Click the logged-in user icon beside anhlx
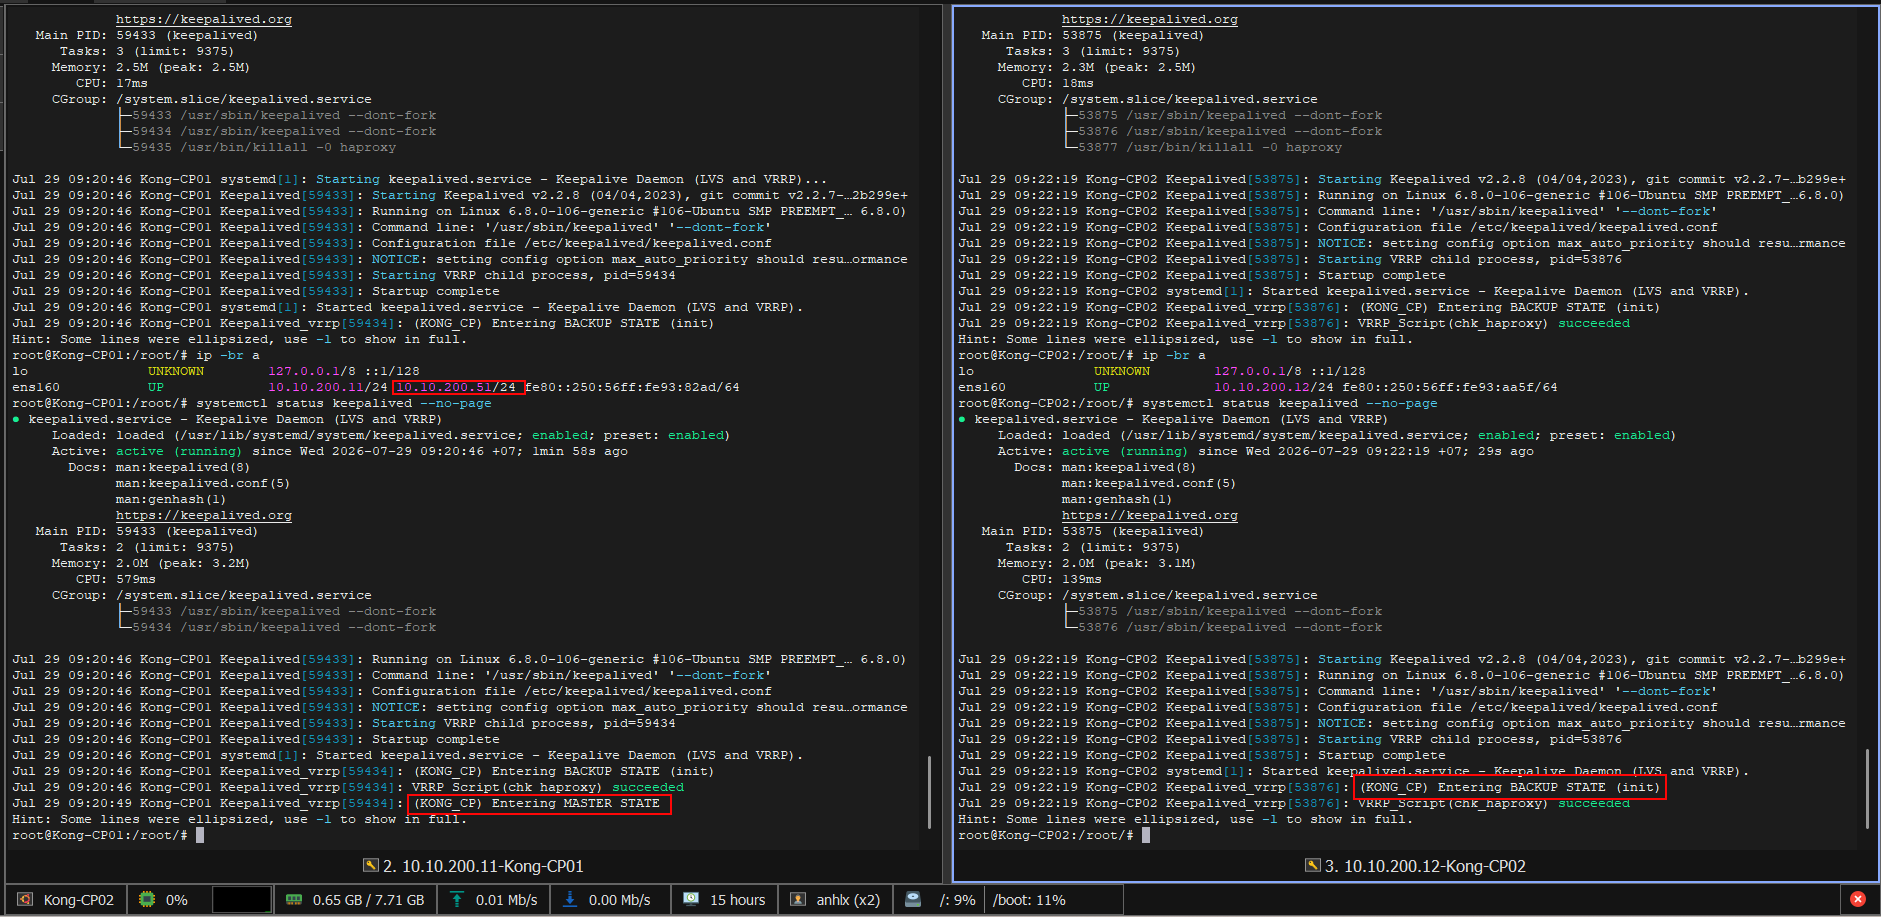Image resolution: width=1881 pixels, height=917 pixels. tap(798, 900)
